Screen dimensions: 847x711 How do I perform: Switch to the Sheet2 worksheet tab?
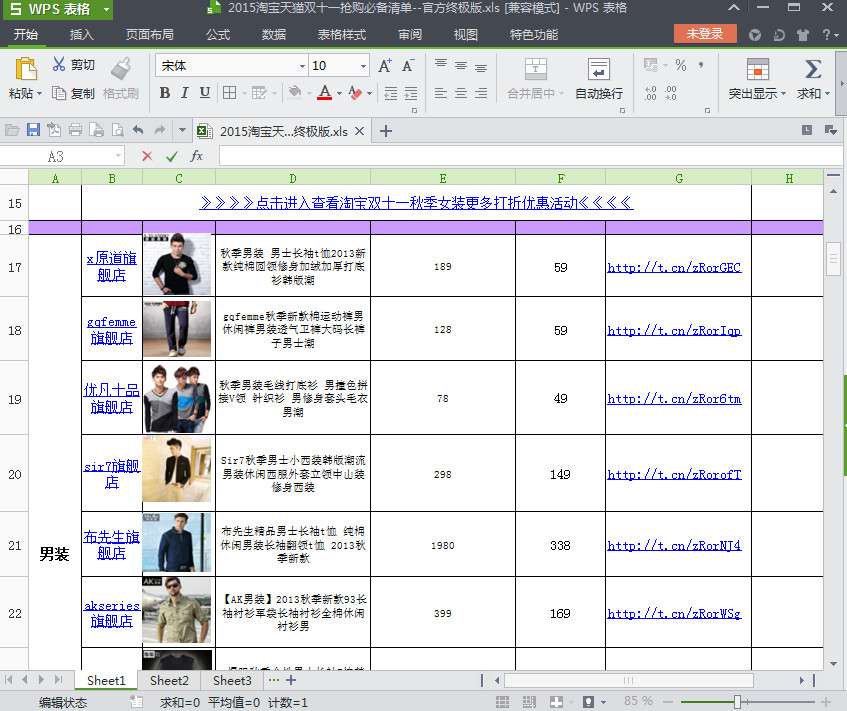coord(169,680)
